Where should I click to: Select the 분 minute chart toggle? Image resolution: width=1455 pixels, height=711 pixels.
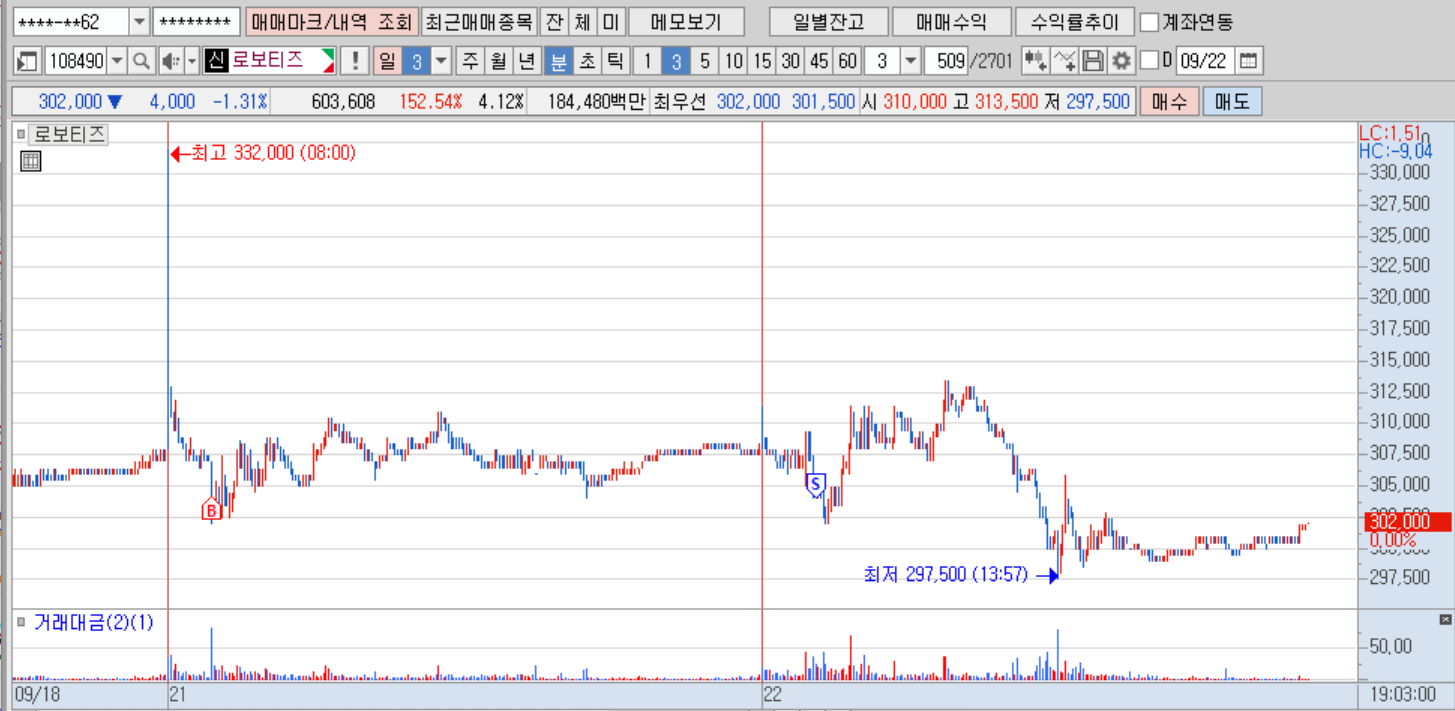pos(558,61)
